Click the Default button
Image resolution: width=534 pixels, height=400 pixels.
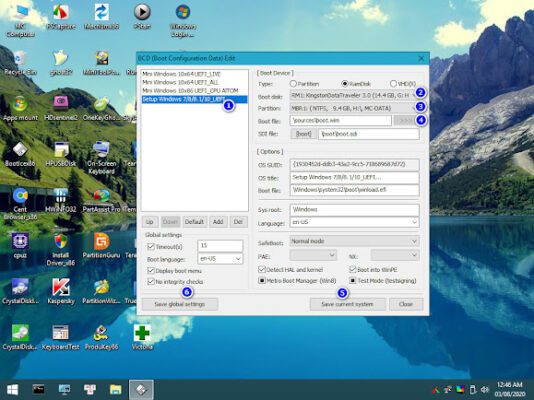194,222
